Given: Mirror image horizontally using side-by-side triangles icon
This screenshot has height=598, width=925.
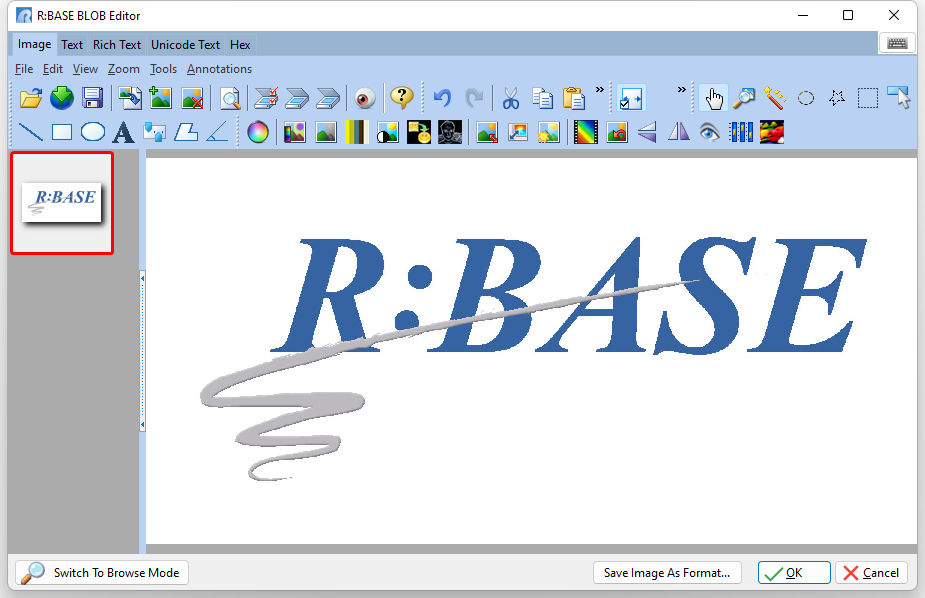Looking at the screenshot, I should [678, 132].
